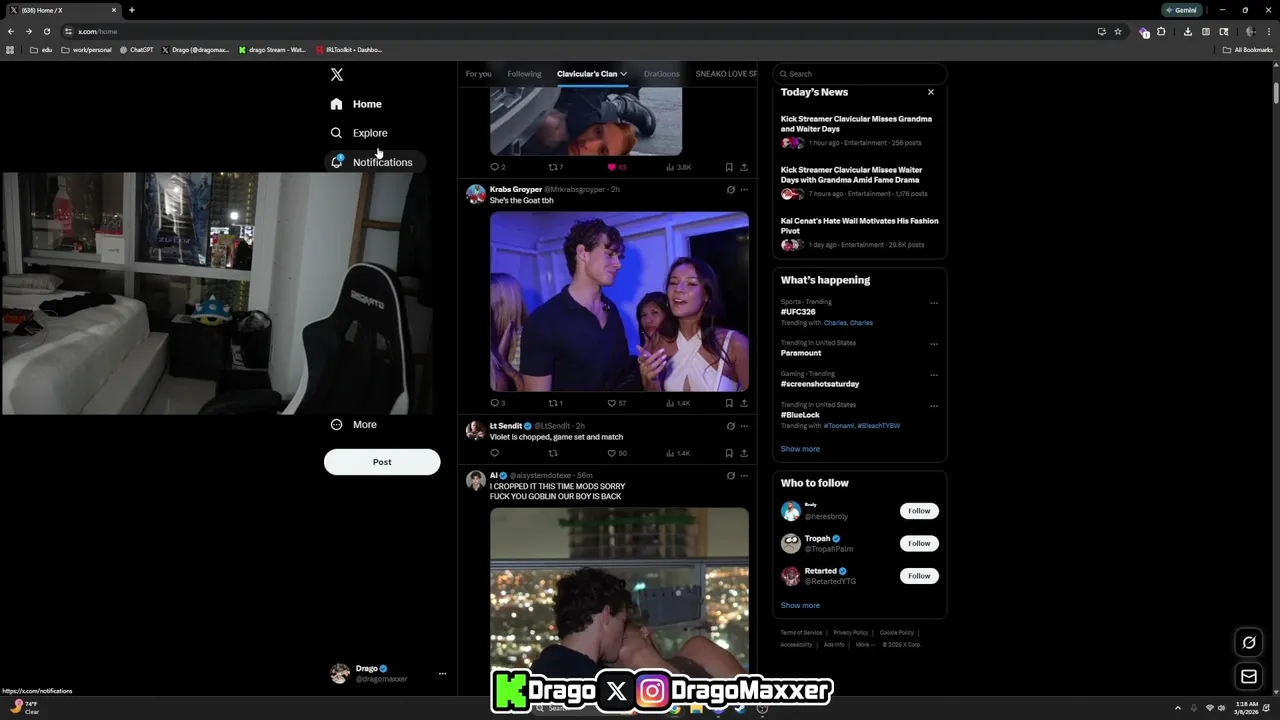Bookmark Lt Sendit's post
1280x720 pixels.
pyautogui.click(x=729, y=453)
